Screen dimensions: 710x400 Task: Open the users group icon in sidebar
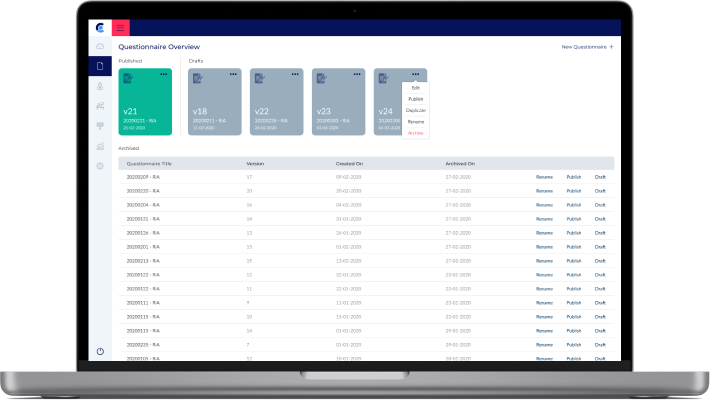click(x=100, y=106)
